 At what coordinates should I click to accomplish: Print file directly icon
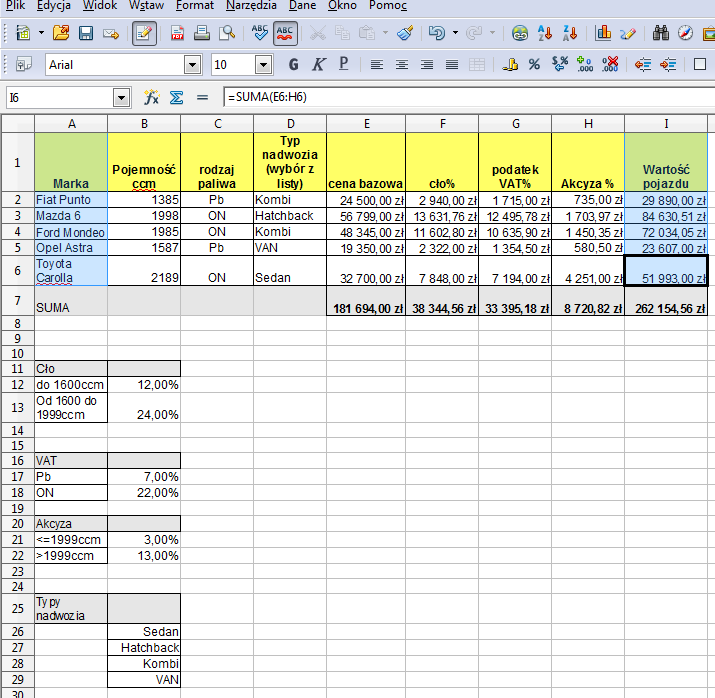pyautogui.click(x=202, y=33)
